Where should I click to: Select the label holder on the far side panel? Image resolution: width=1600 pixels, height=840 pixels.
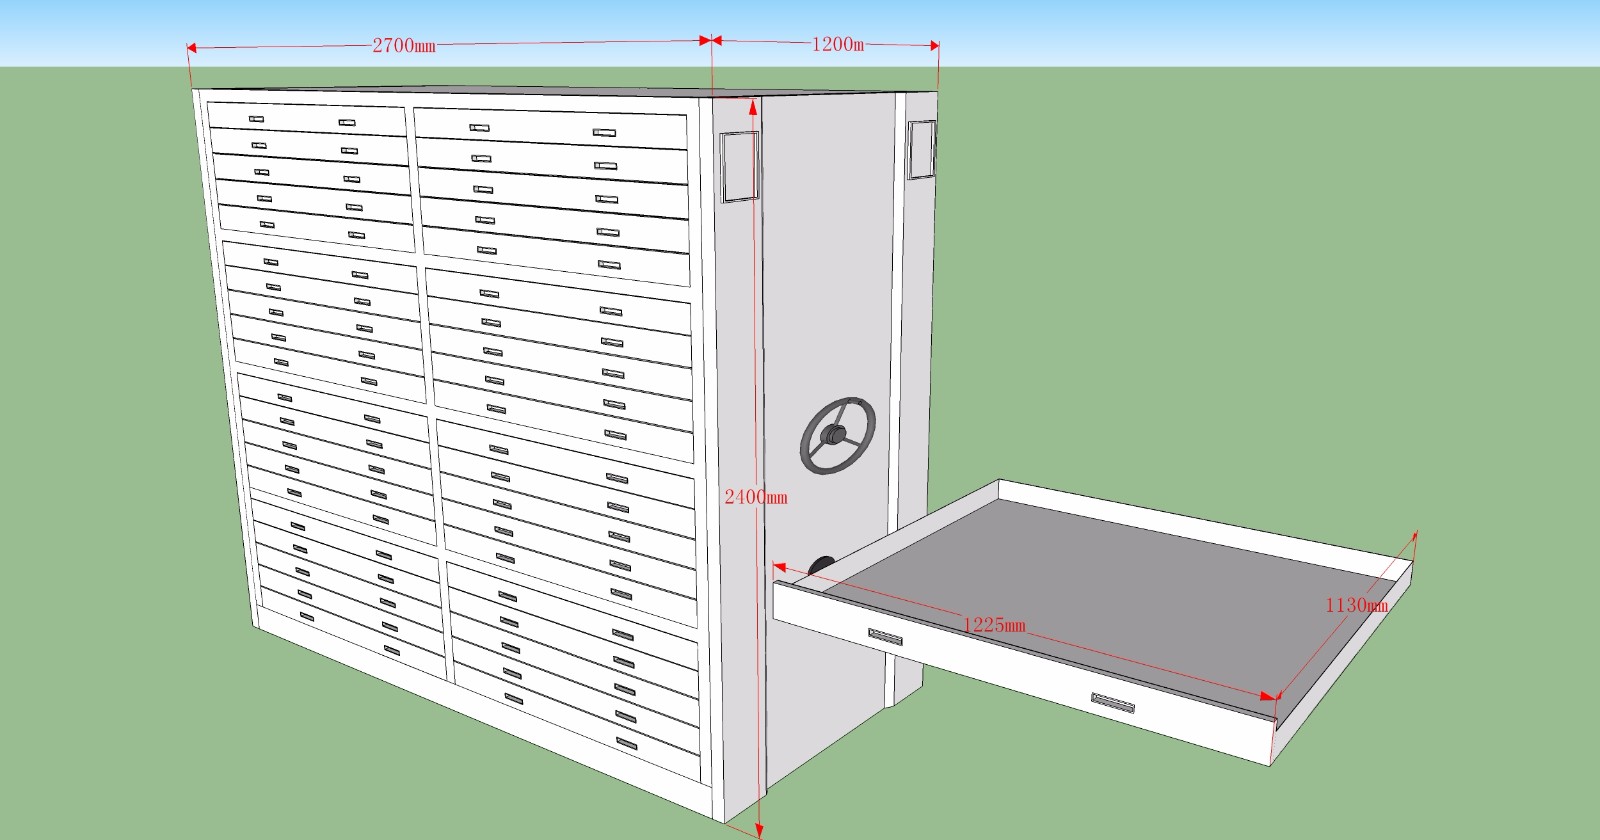(x=921, y=150)
